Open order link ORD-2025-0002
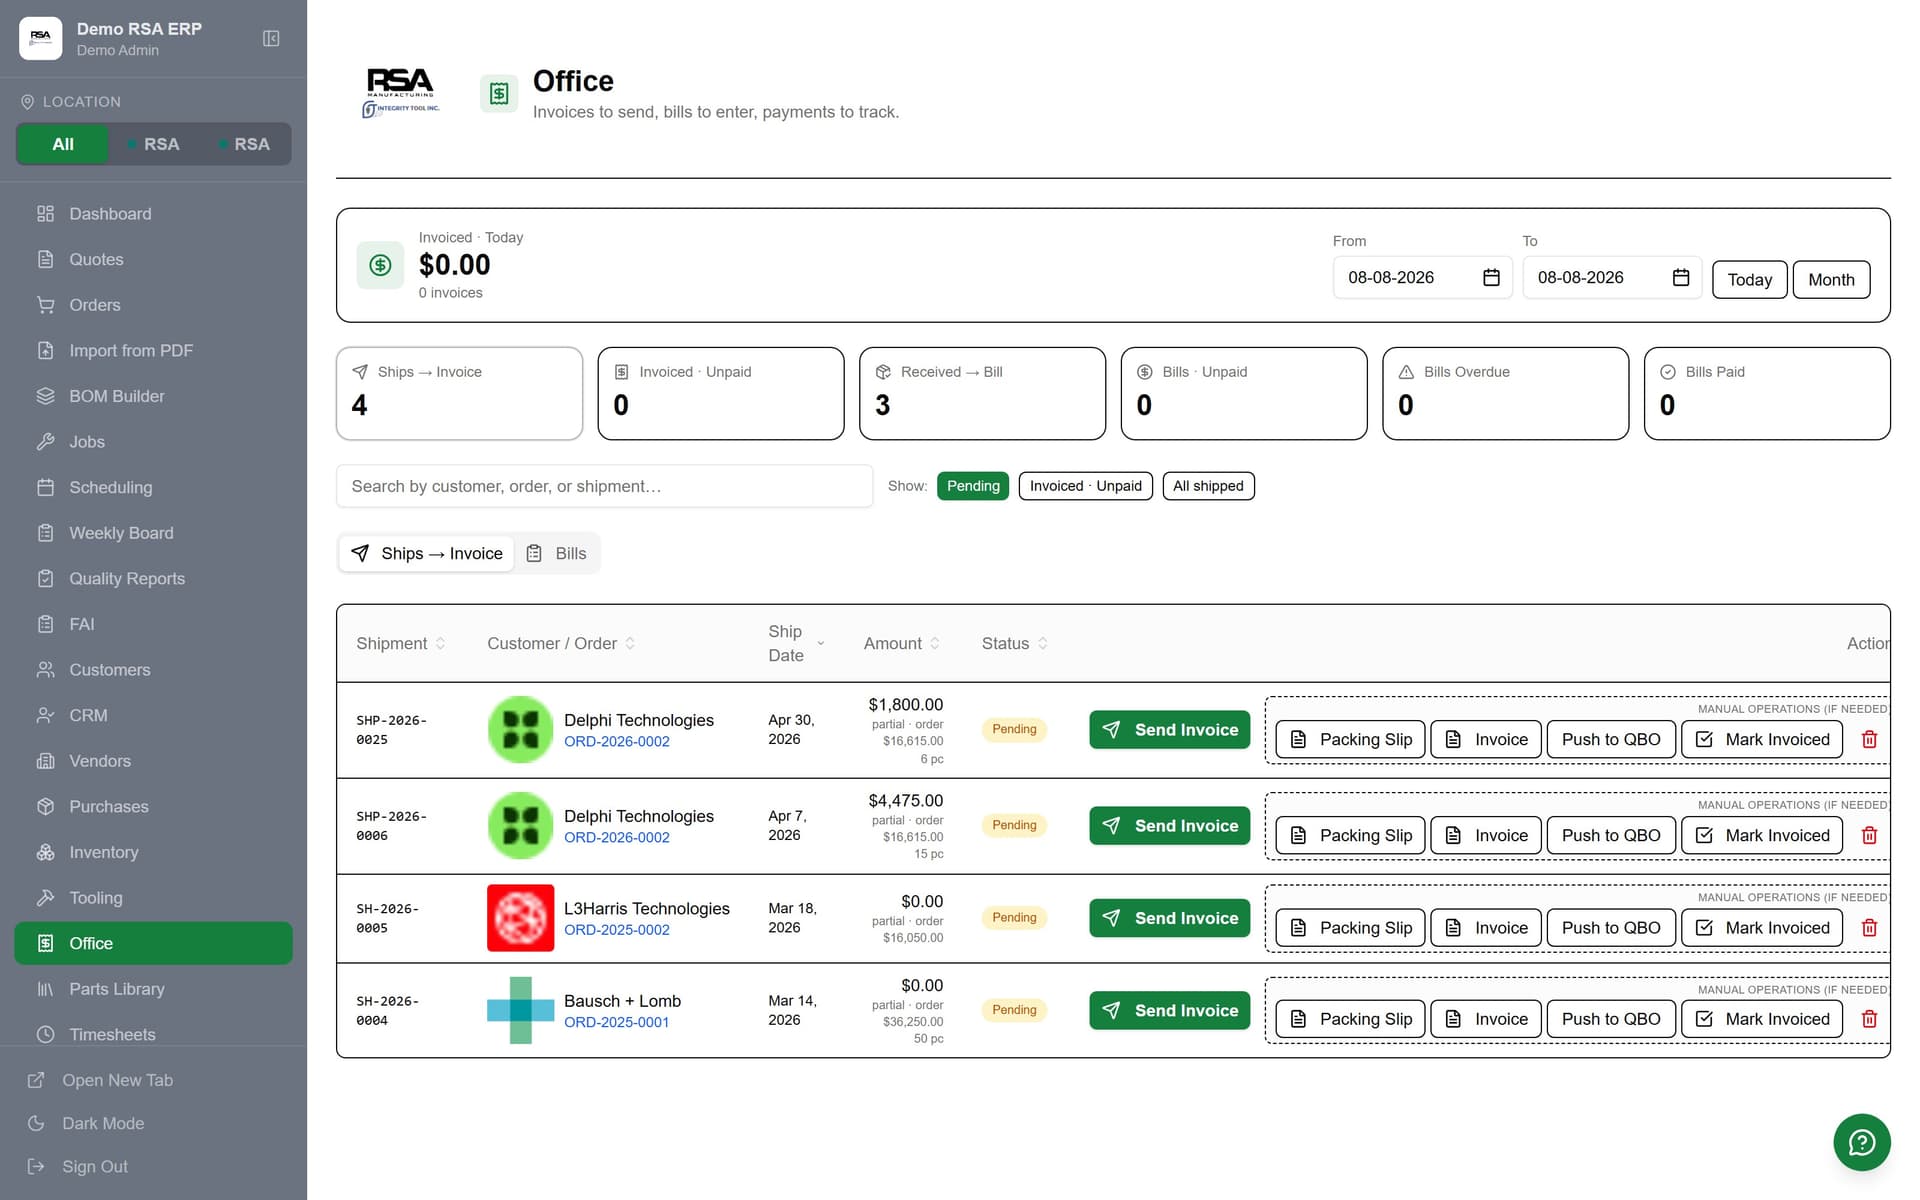Viewport: 1920px width, 1200px height. 617,930
